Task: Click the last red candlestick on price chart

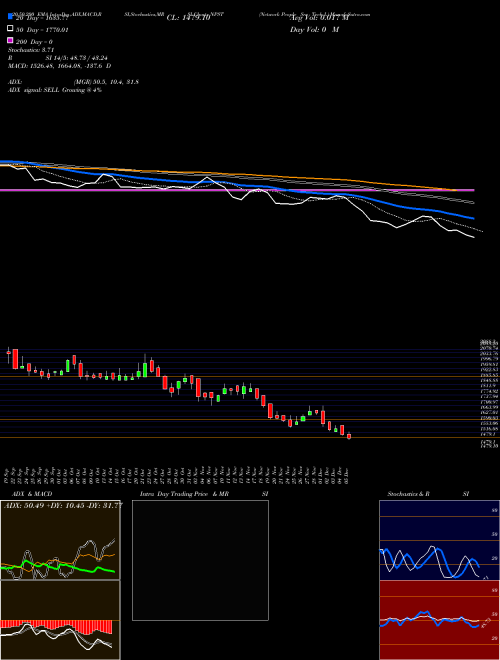Action: pos(349,436)
